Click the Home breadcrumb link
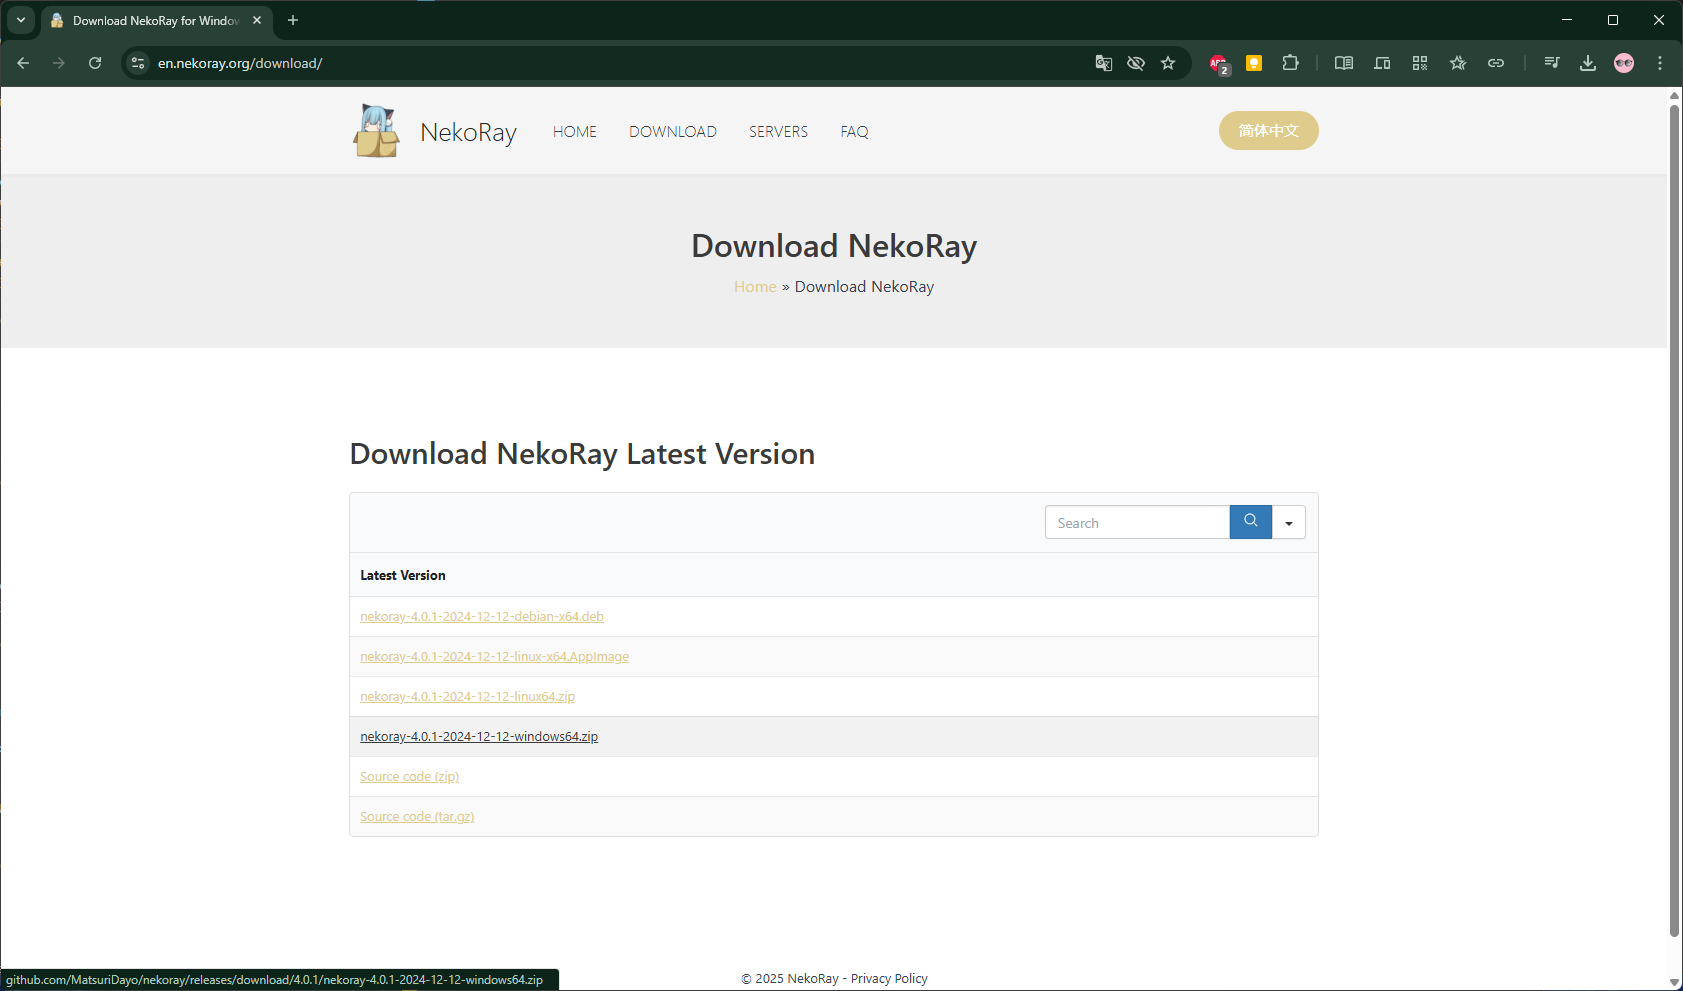The image size is (1683, 991). pos(755,287)
